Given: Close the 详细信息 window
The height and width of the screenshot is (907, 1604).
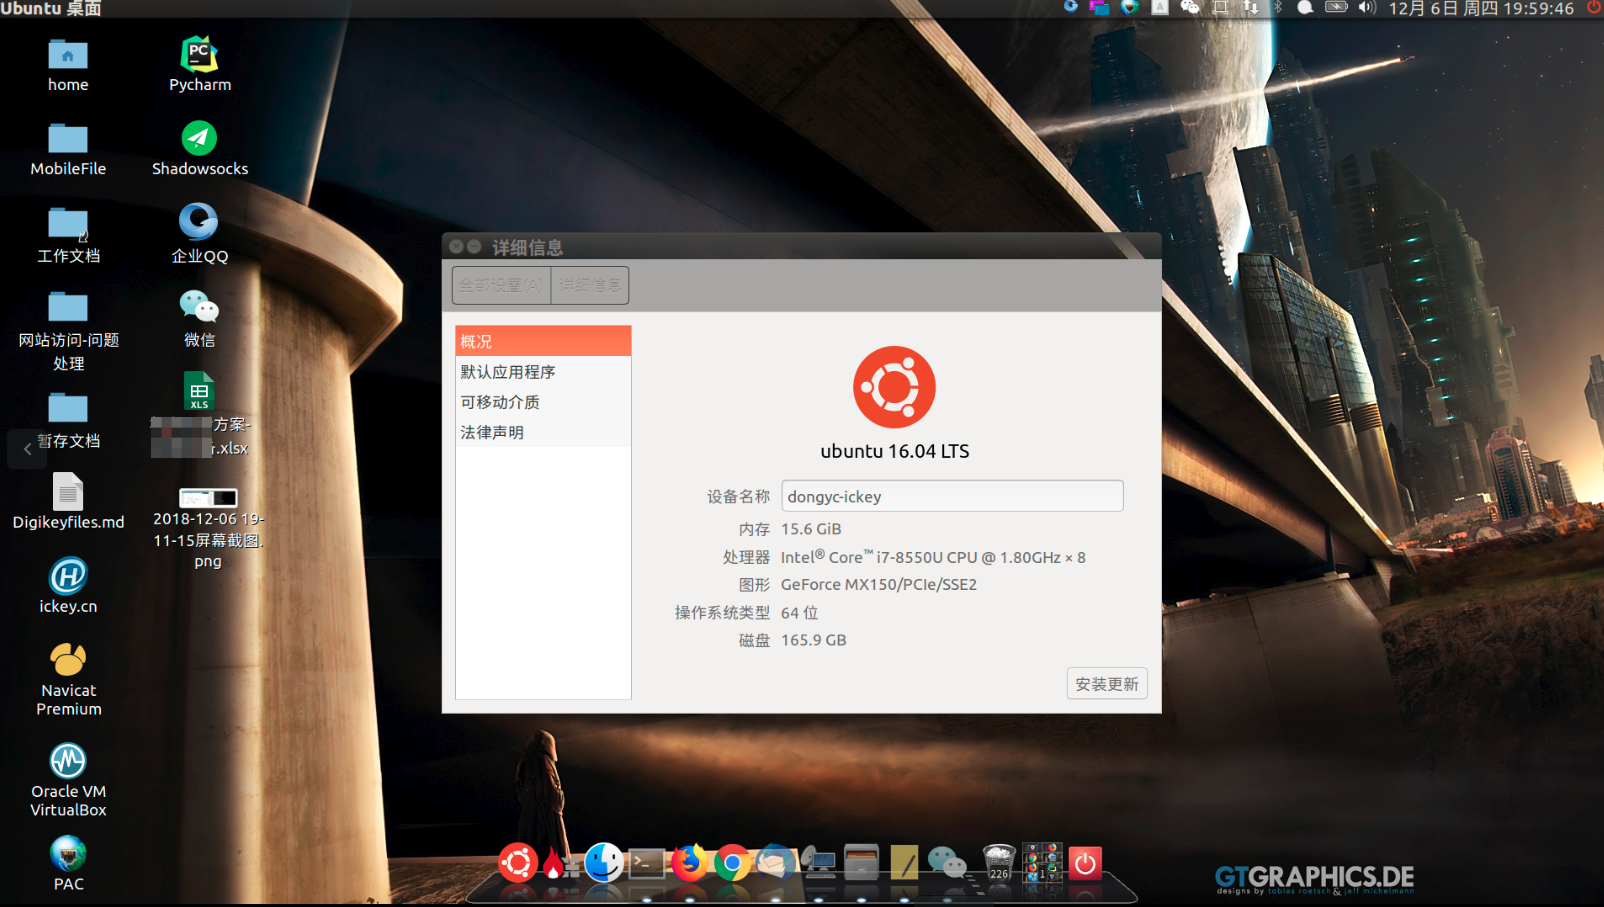Looking at the screenshot, I should [456, 246].
